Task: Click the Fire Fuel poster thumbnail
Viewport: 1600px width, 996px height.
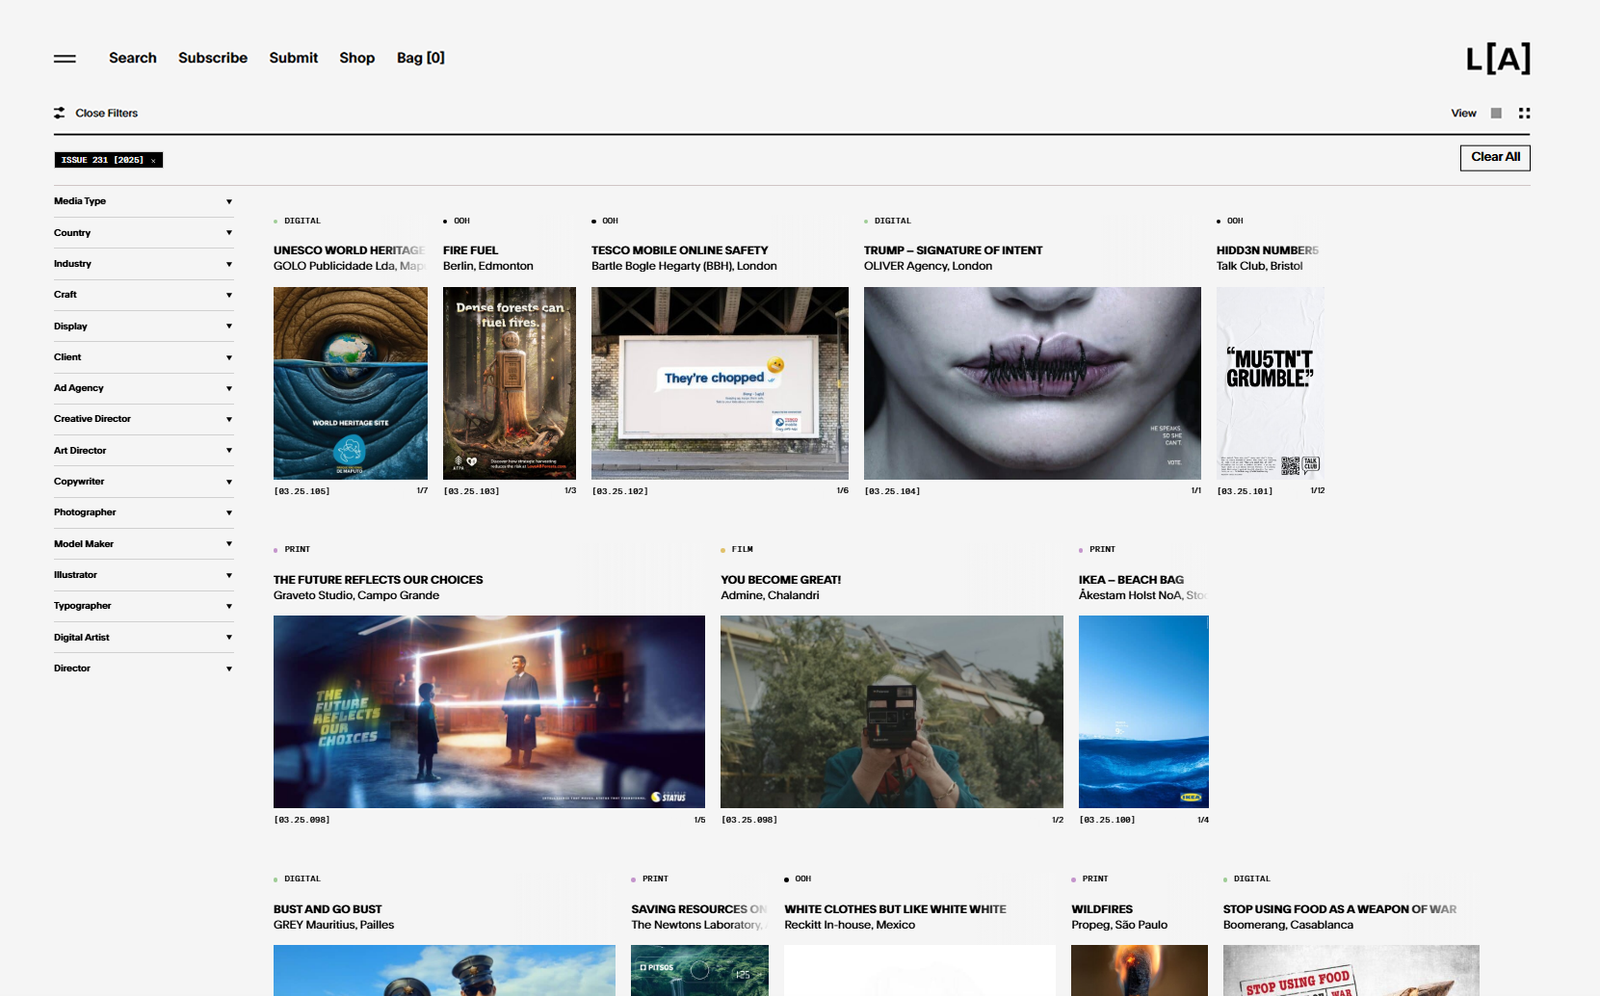Action: click(509, 383)
